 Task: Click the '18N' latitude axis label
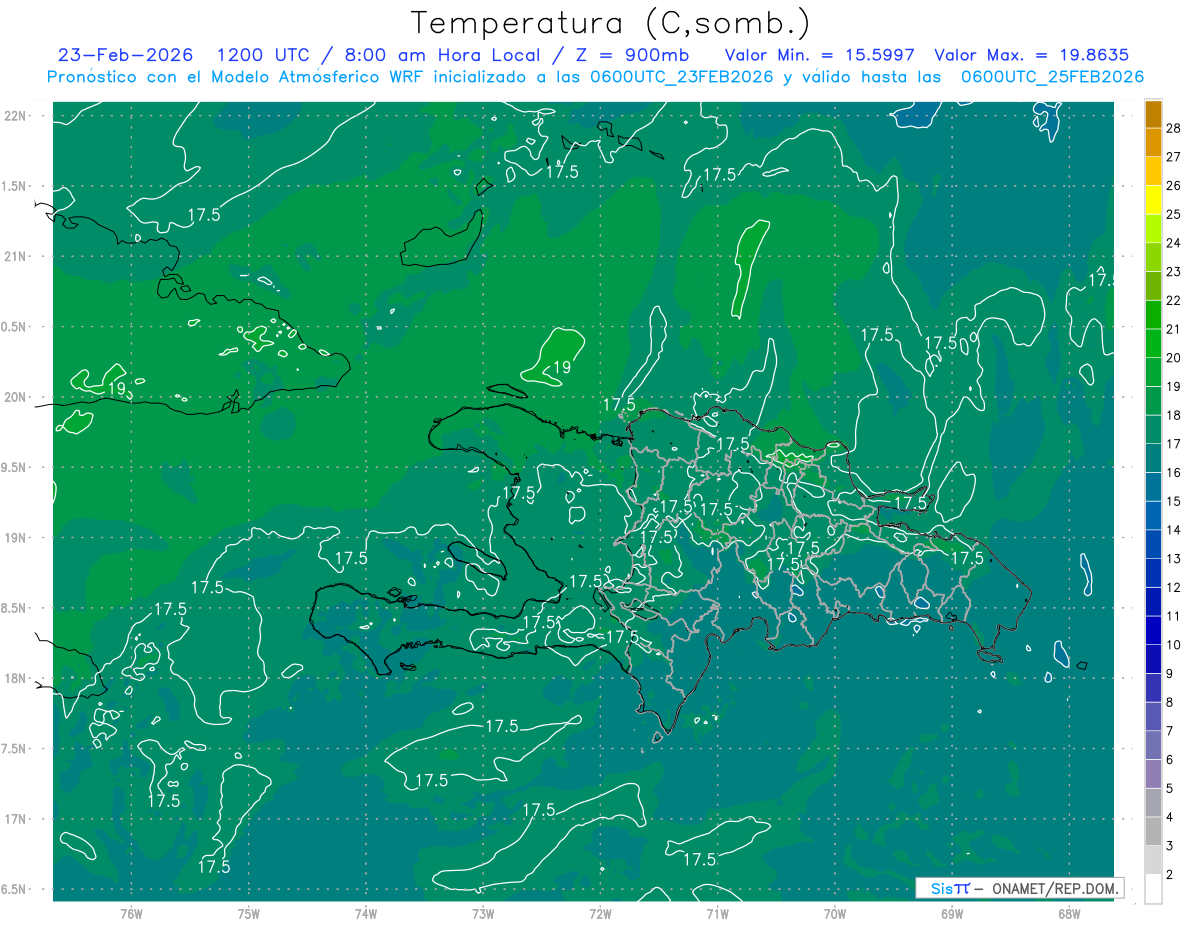click(x=17, y=679)
